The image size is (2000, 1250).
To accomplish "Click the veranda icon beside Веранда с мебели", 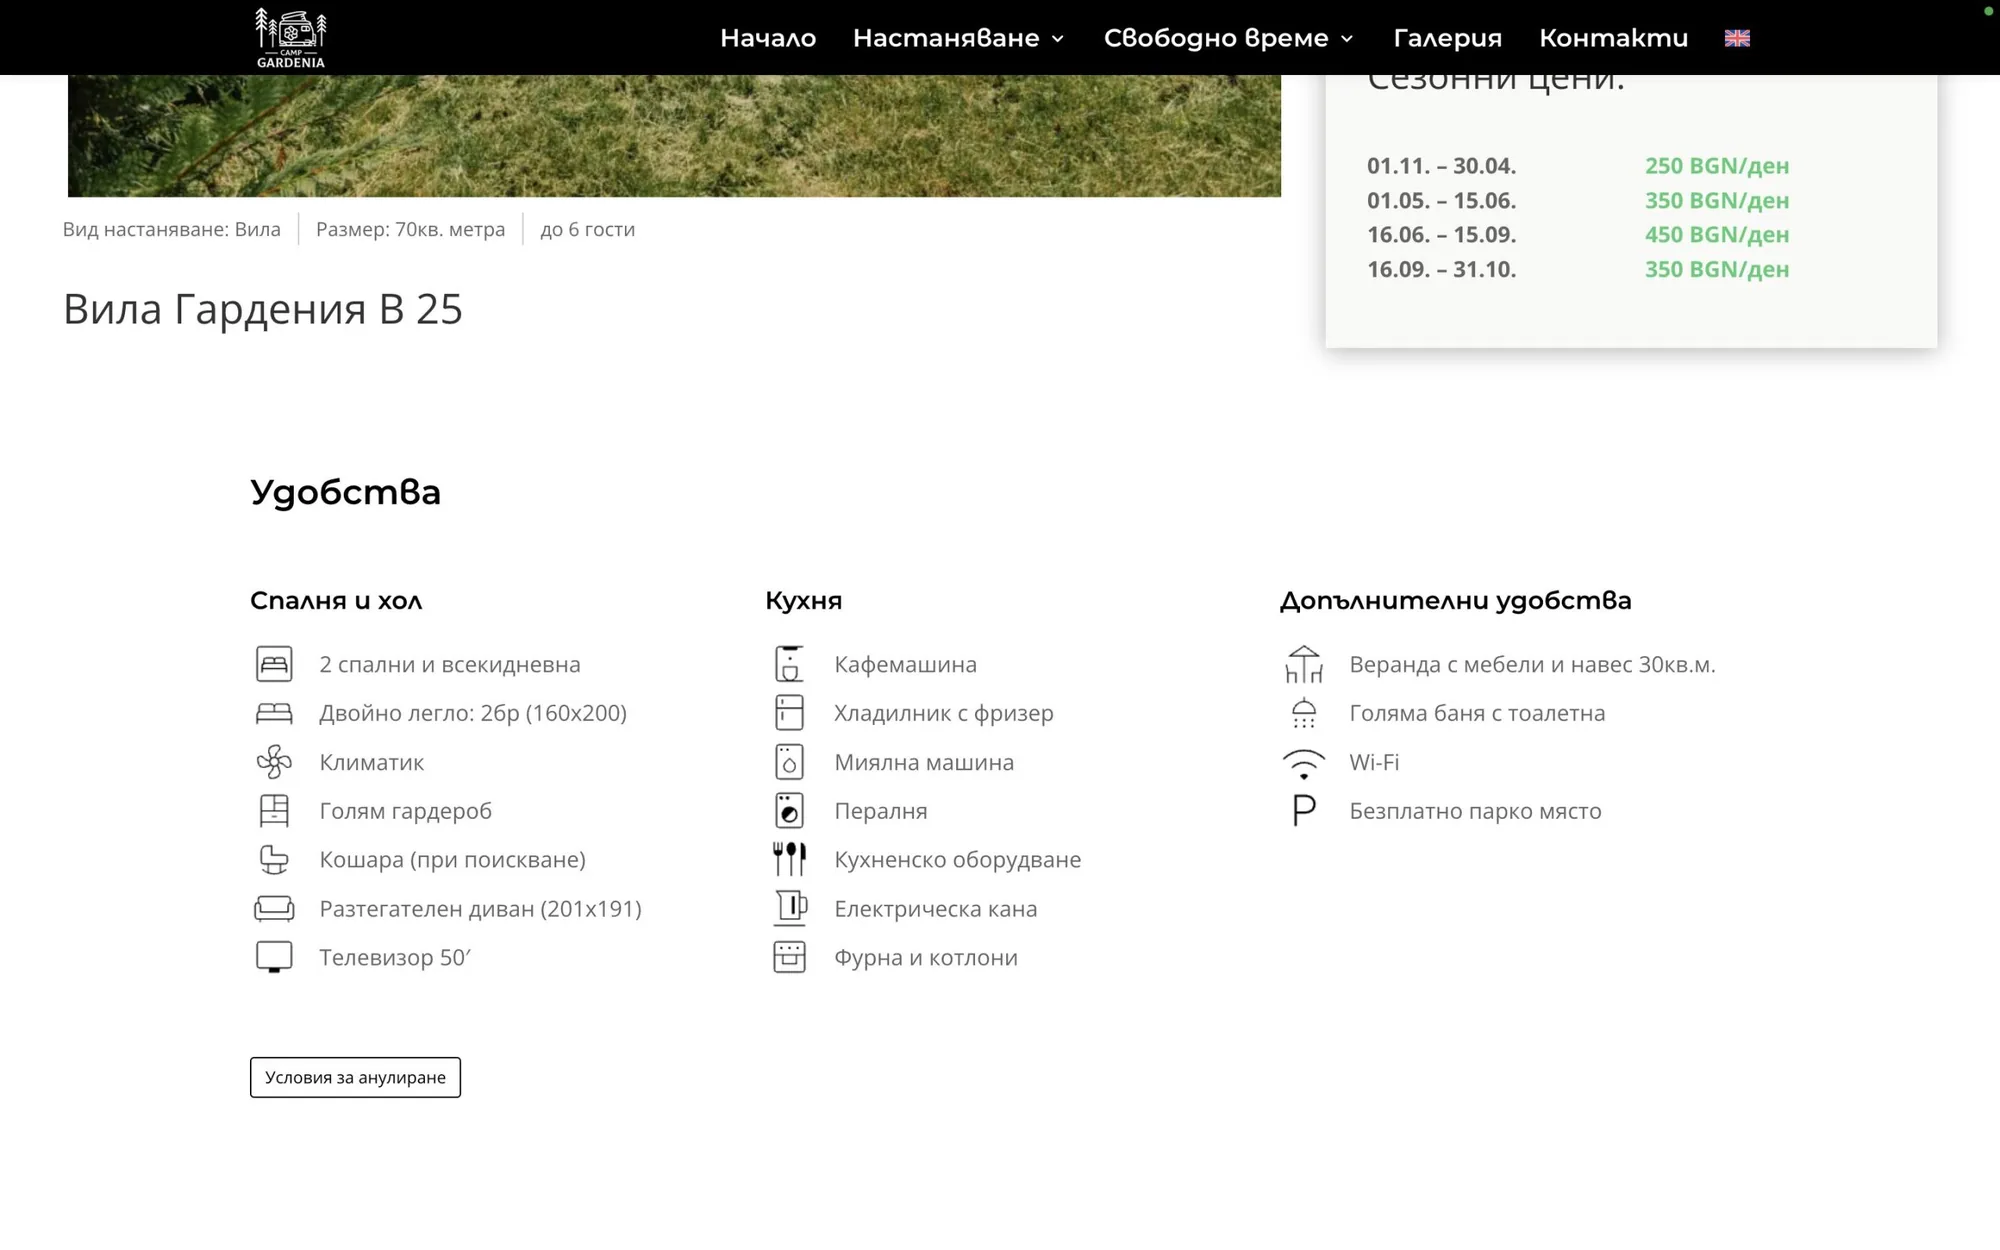I will tap(1304, 664).
